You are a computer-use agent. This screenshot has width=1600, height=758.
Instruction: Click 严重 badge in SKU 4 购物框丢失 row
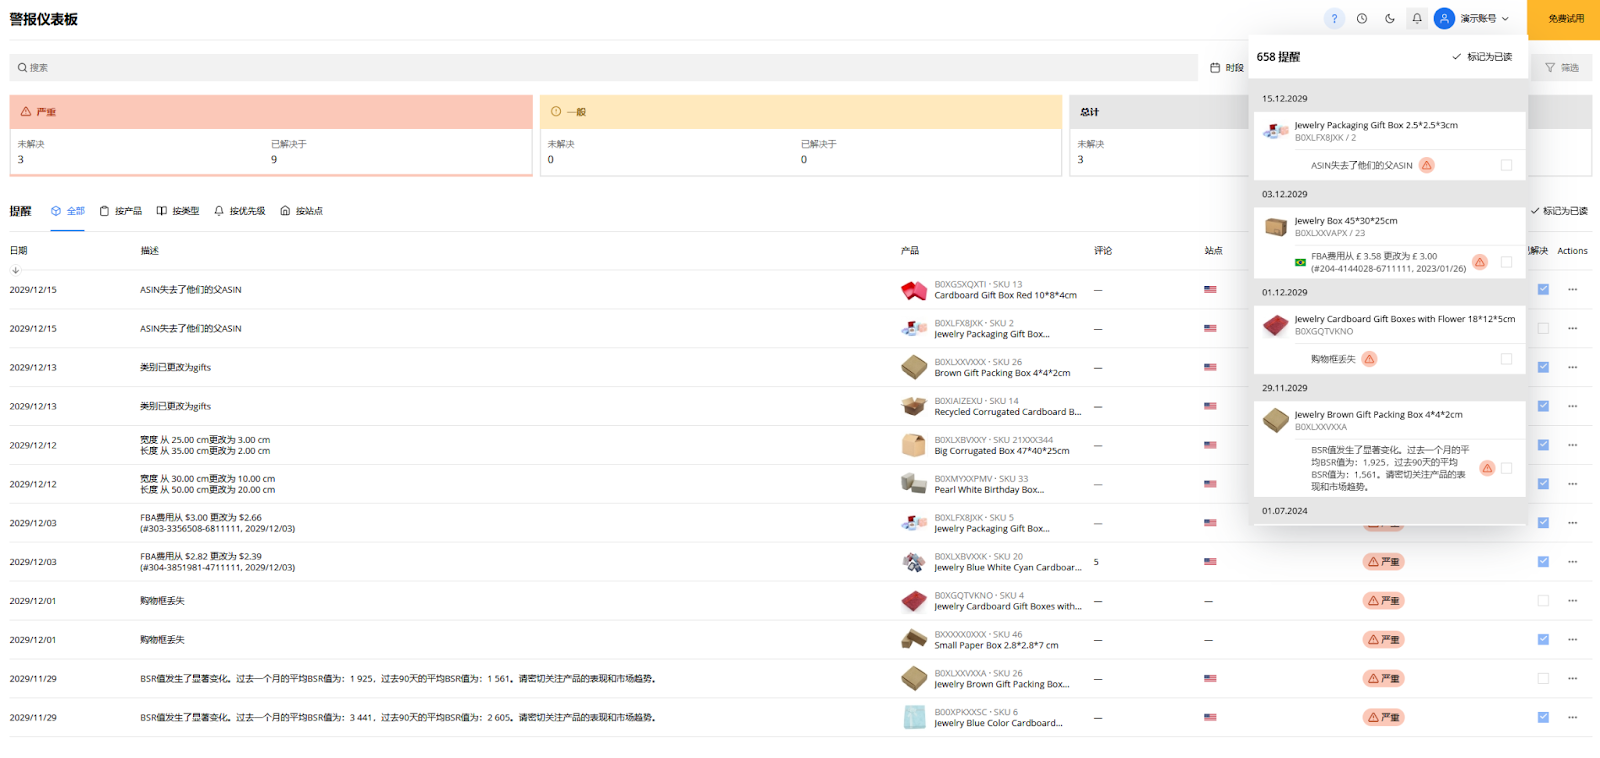pyautogui.click(x=1384, y=601)
